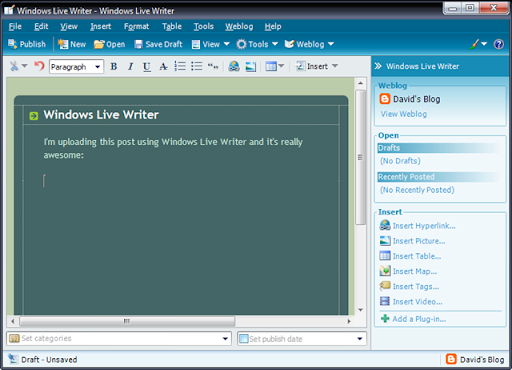Click the post title Windows Live Writer

click(101, 115)
